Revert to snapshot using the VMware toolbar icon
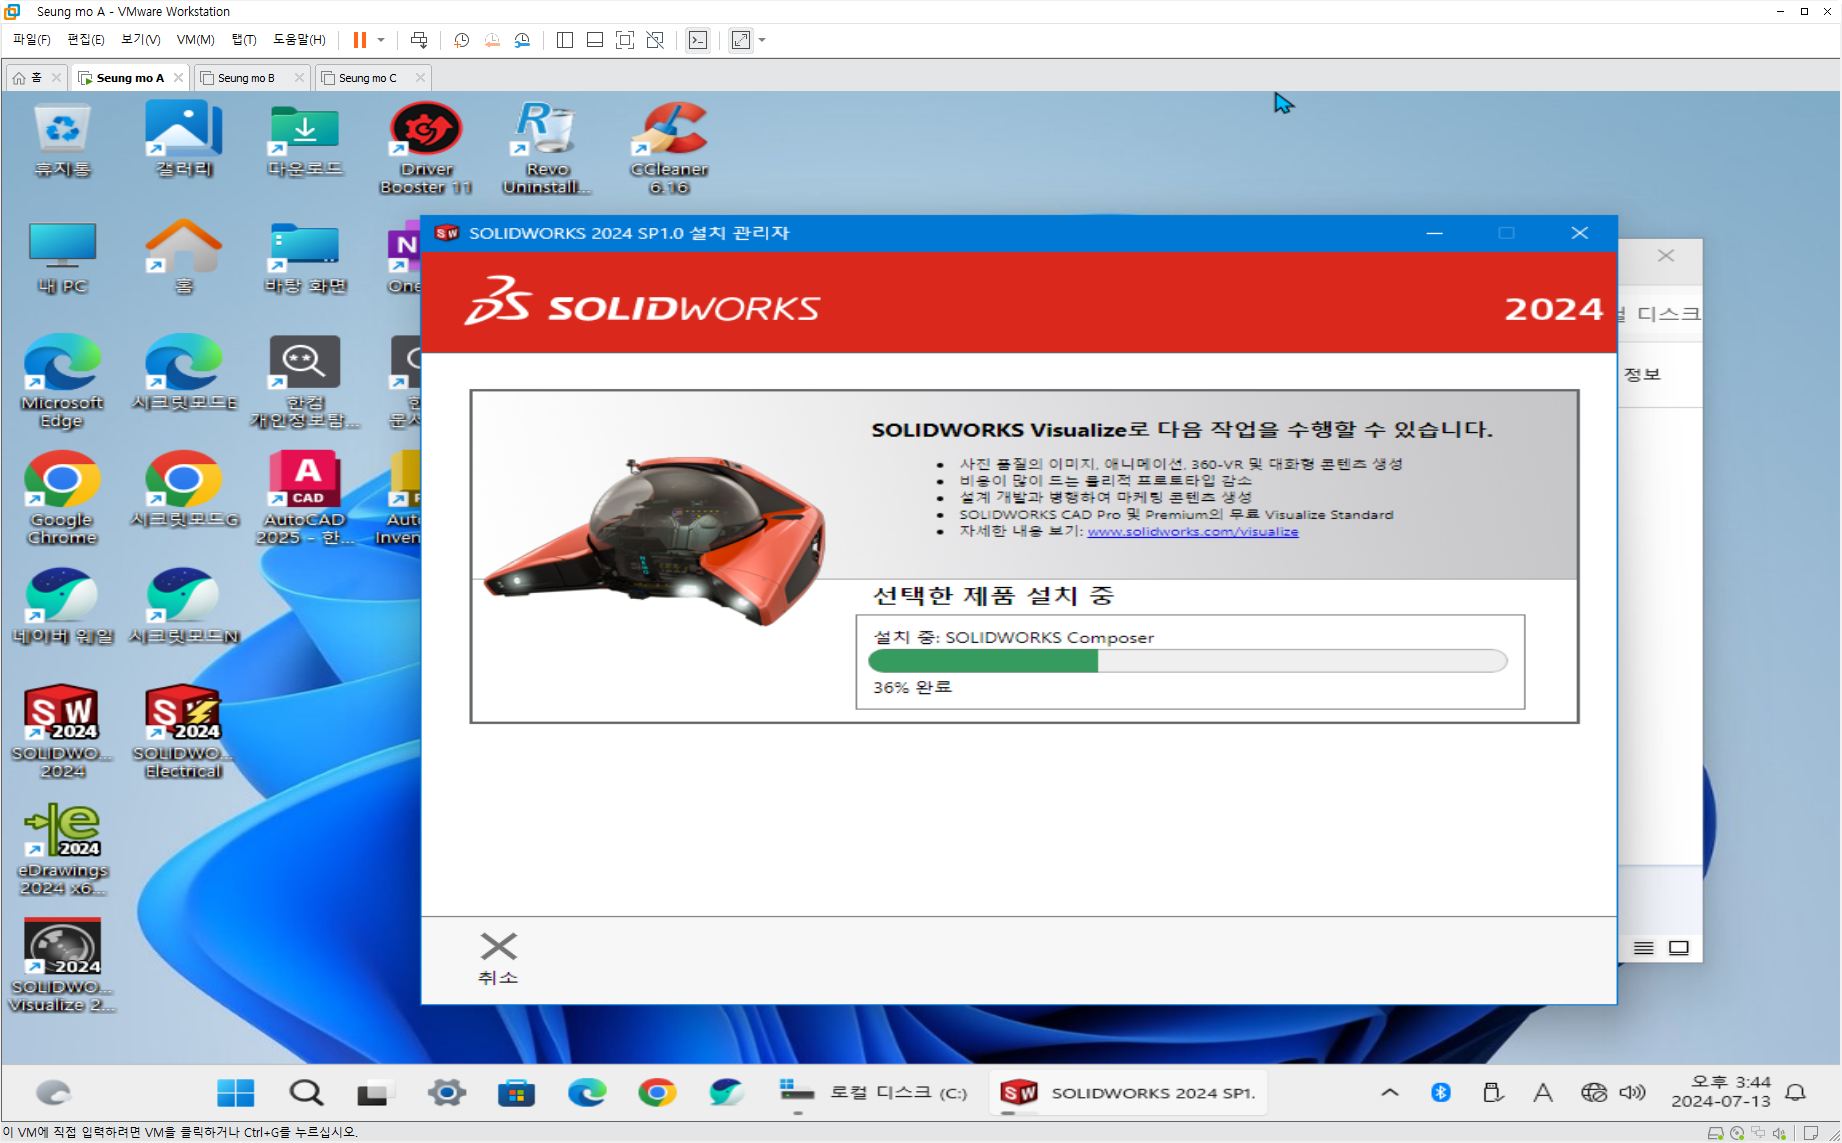 492,40
